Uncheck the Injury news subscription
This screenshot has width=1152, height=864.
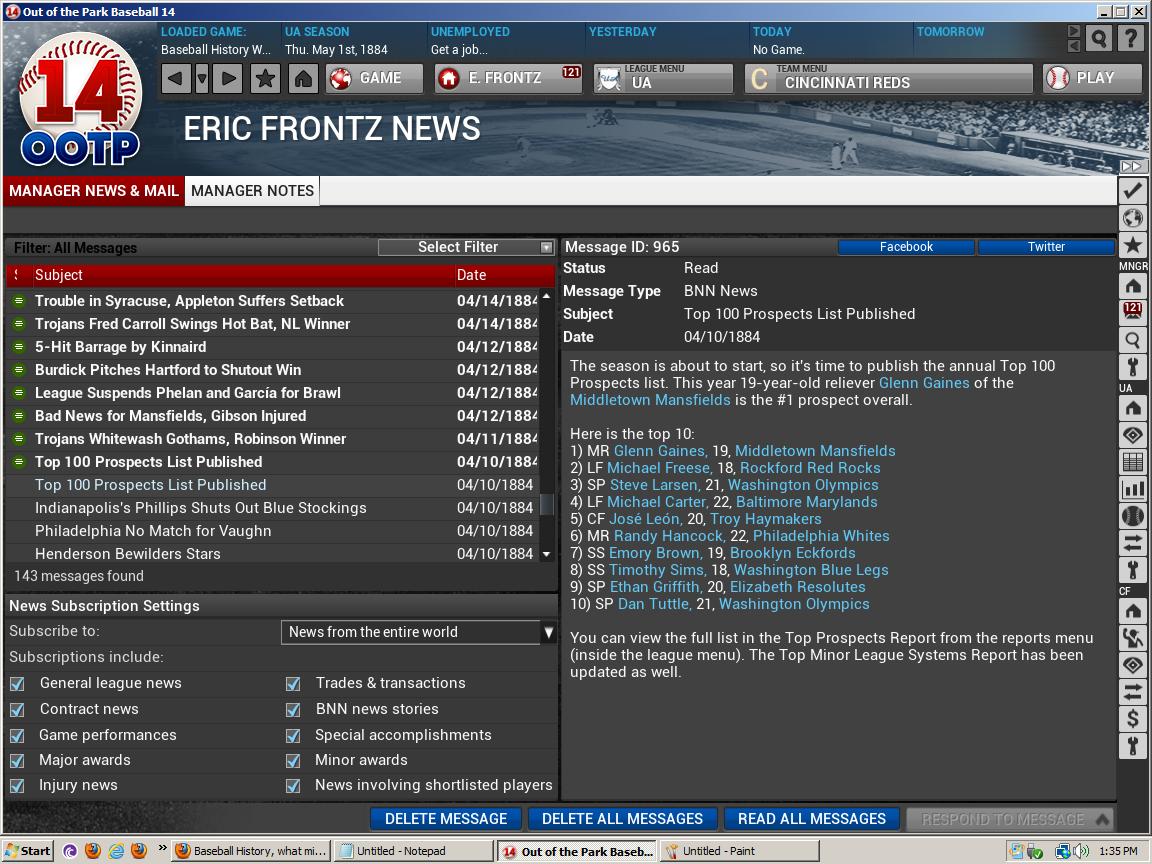click(x=17, y=785)
